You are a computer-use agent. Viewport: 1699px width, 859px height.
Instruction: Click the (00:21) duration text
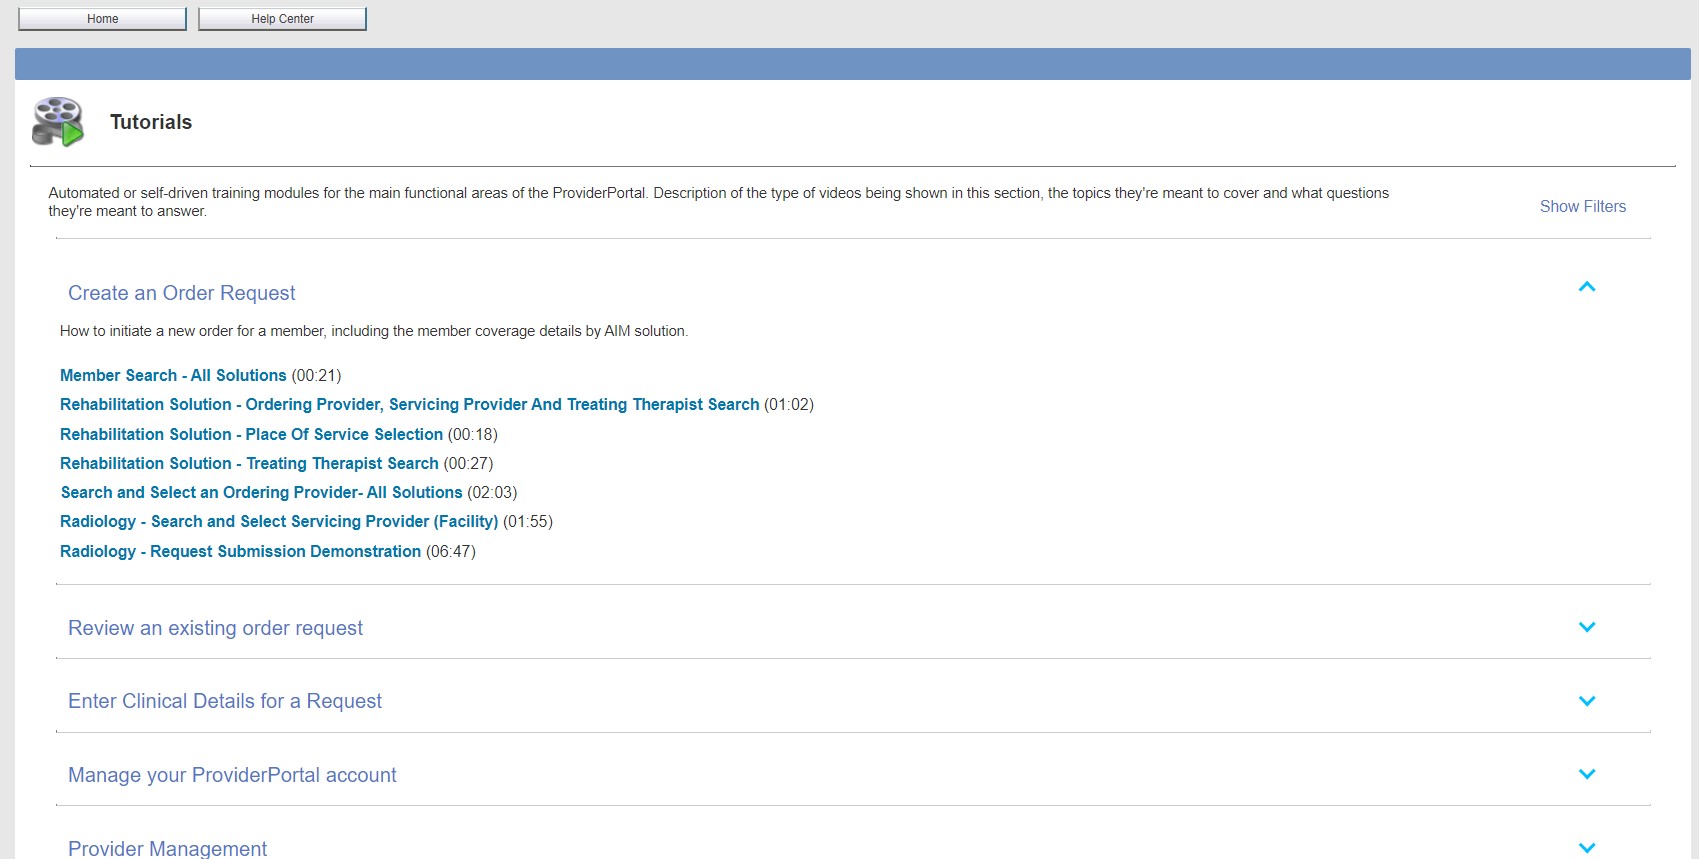[316, 375]
